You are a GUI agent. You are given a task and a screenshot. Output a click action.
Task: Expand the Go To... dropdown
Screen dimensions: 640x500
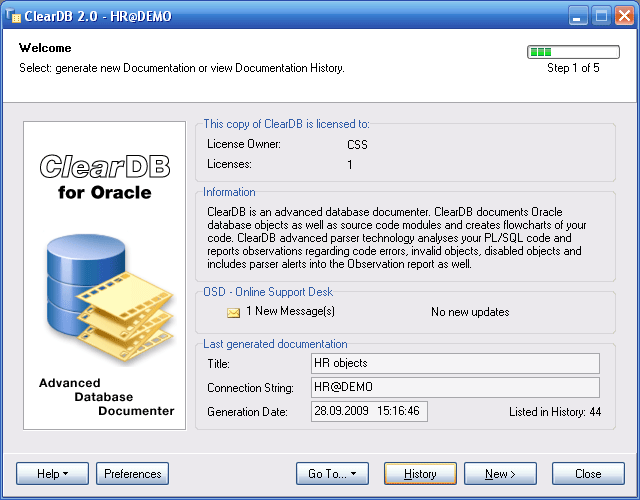click(332, 473)
